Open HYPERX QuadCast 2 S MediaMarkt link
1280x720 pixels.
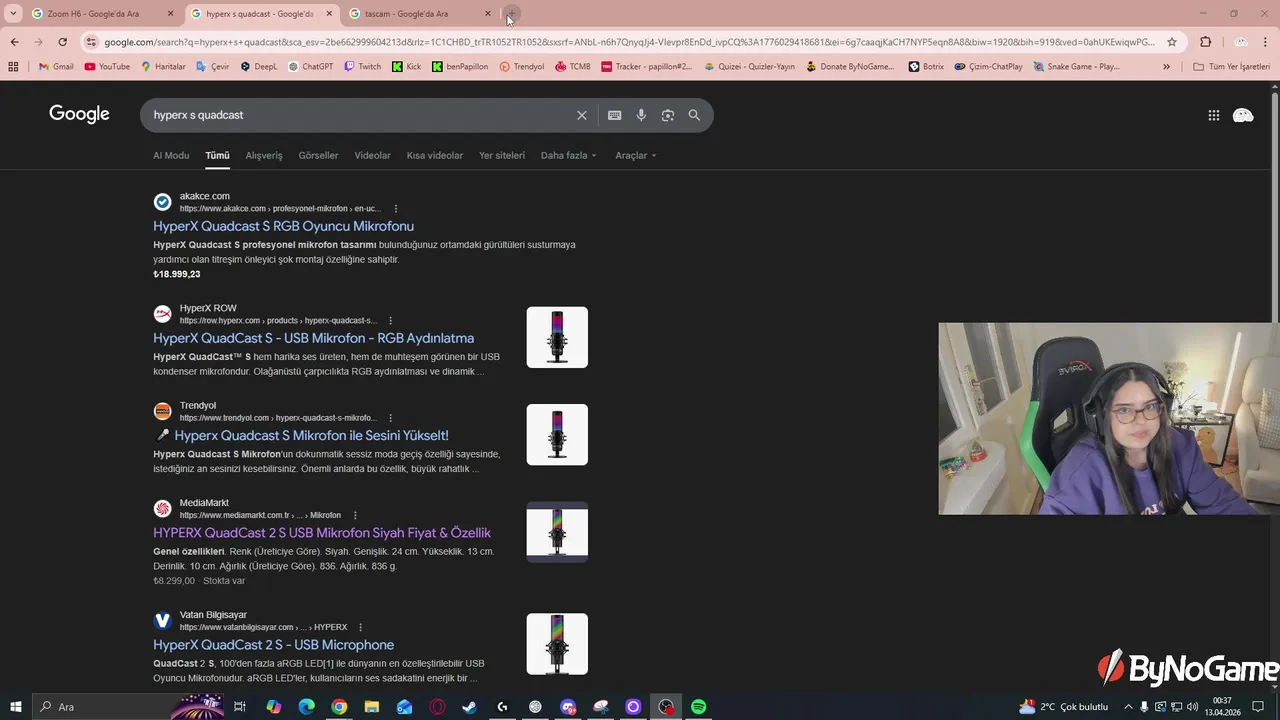(322, 533)
